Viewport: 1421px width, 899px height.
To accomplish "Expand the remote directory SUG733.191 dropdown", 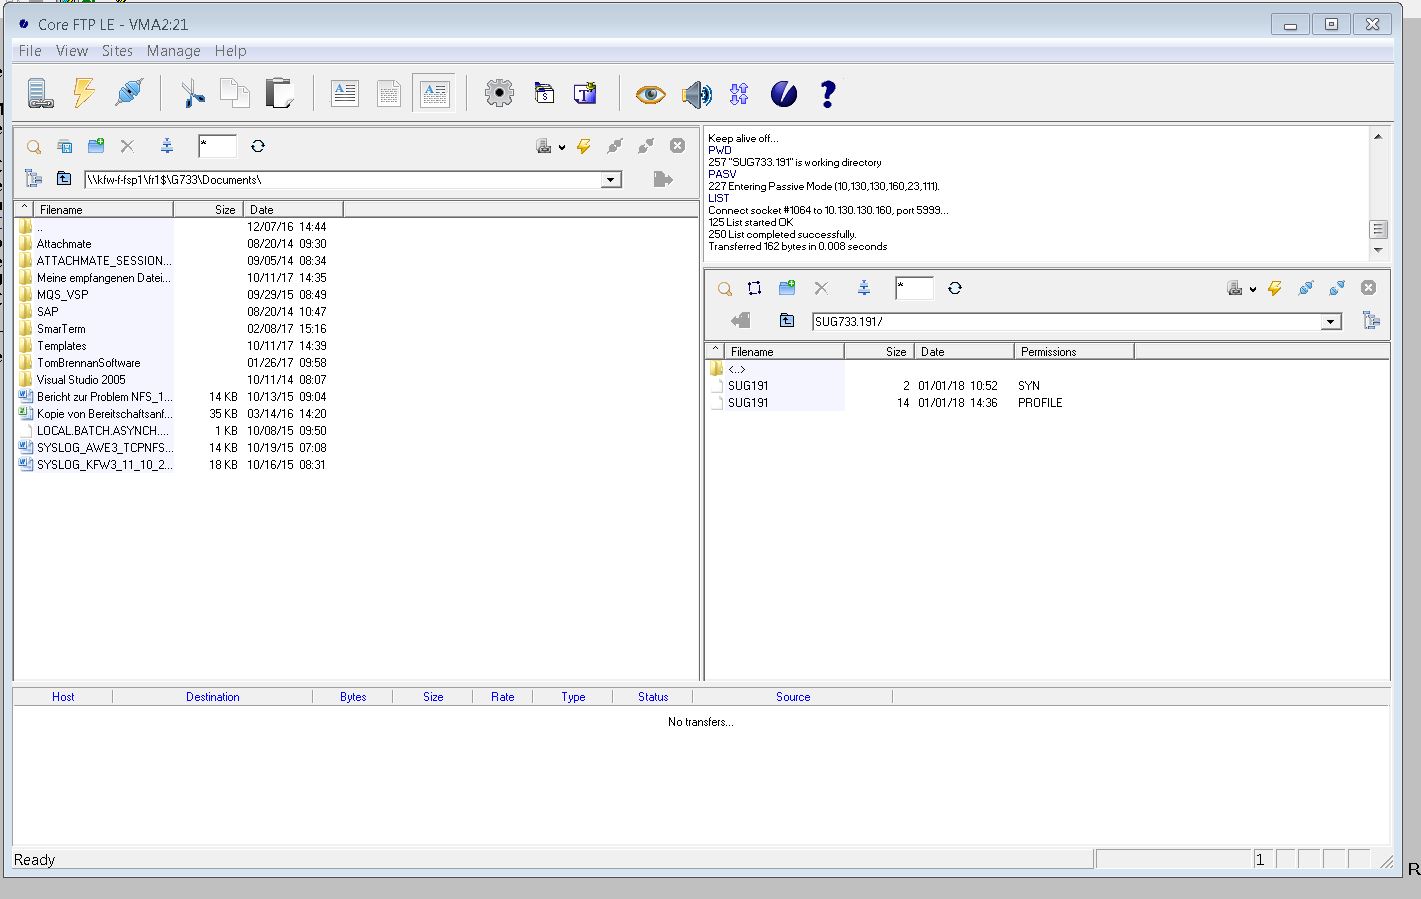I will click(1330, 322).
